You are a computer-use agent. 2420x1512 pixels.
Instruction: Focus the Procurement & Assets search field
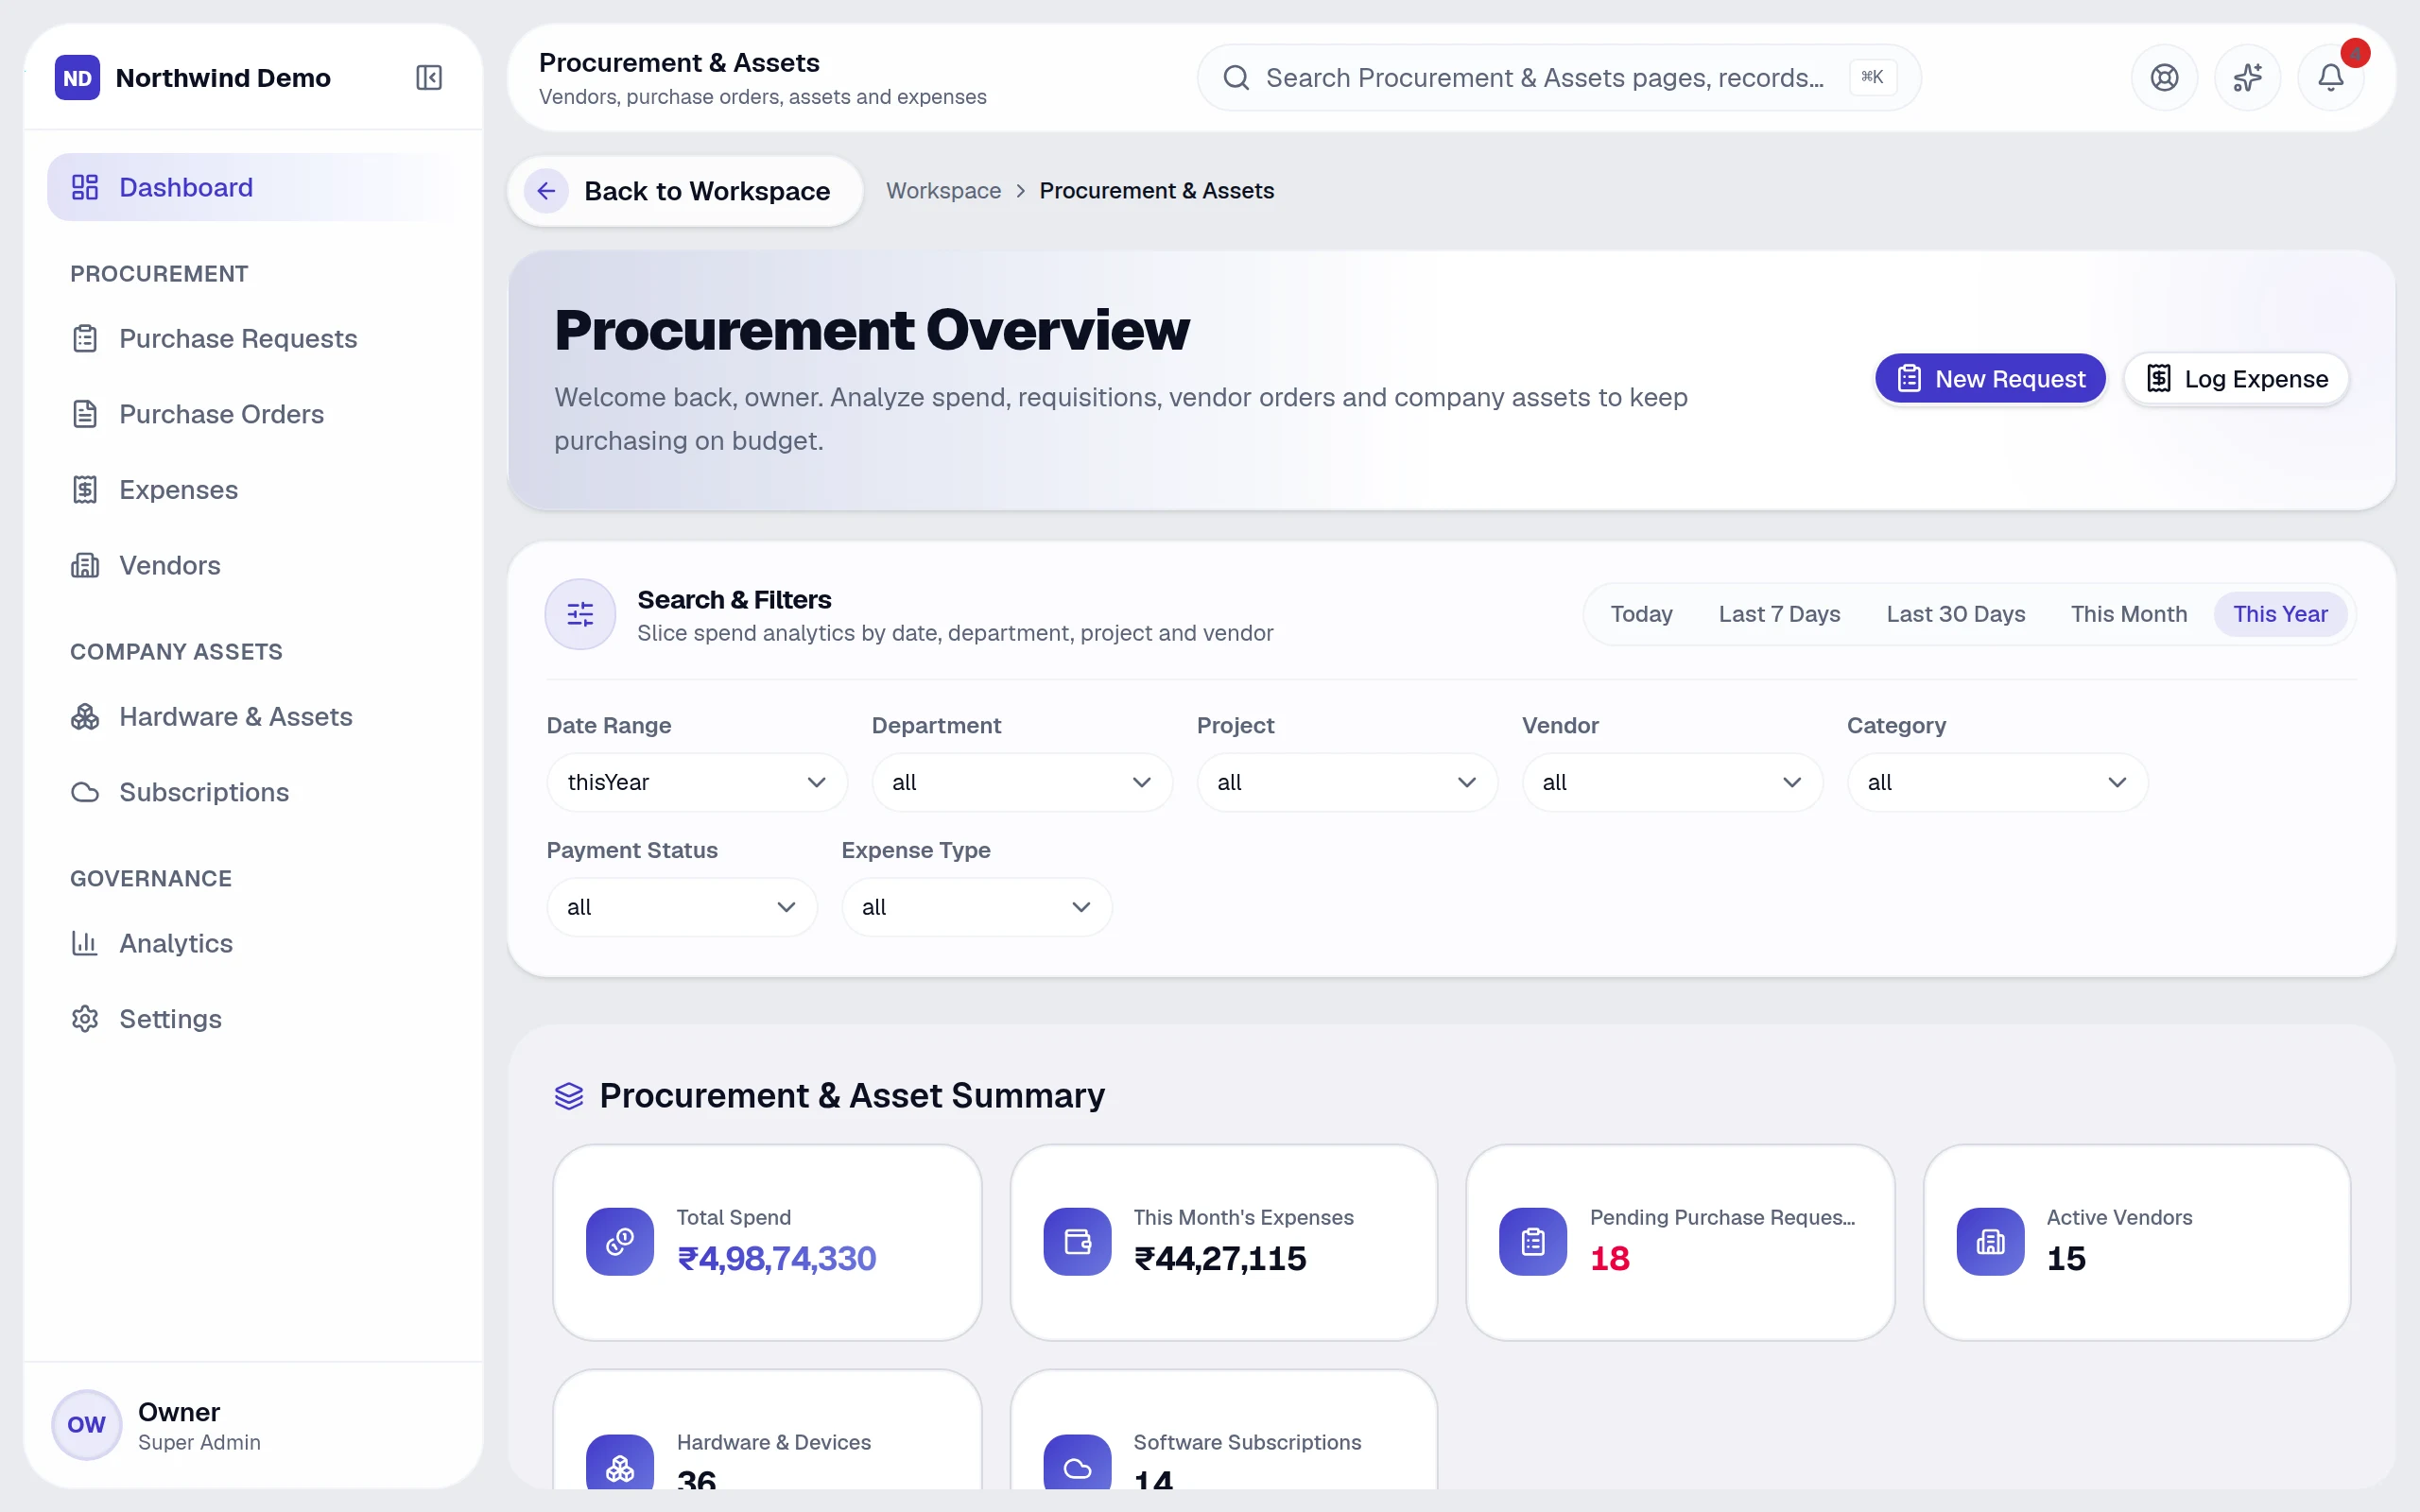pyautogui.click(x=1559, y=78)
